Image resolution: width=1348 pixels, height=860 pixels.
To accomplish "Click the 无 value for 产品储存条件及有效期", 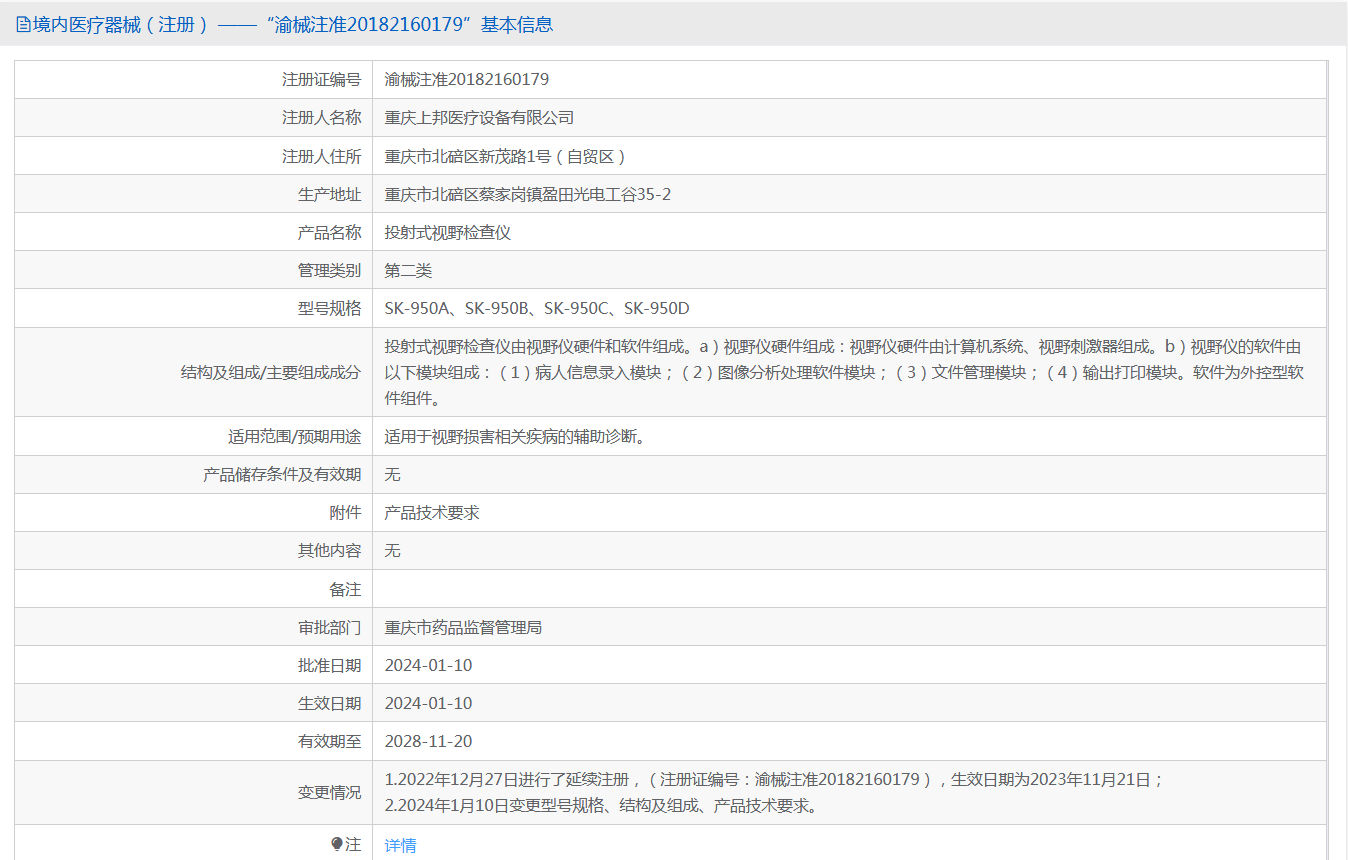I will pyautogui.click(x=393, y=474).
